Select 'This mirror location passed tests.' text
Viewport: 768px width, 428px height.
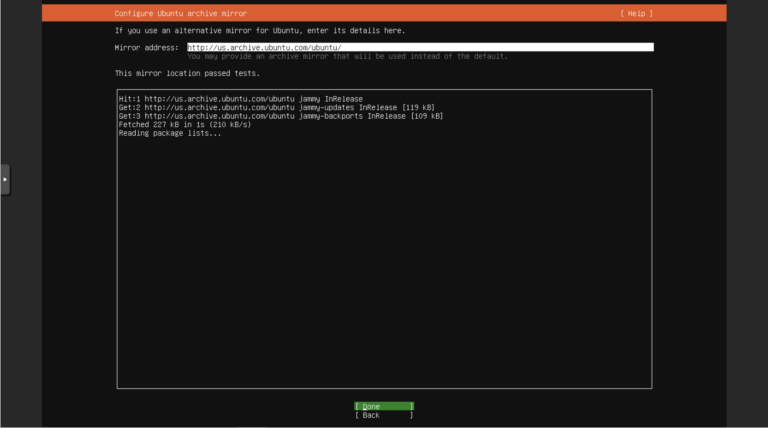pyautogui.click(x=187, y=73)
